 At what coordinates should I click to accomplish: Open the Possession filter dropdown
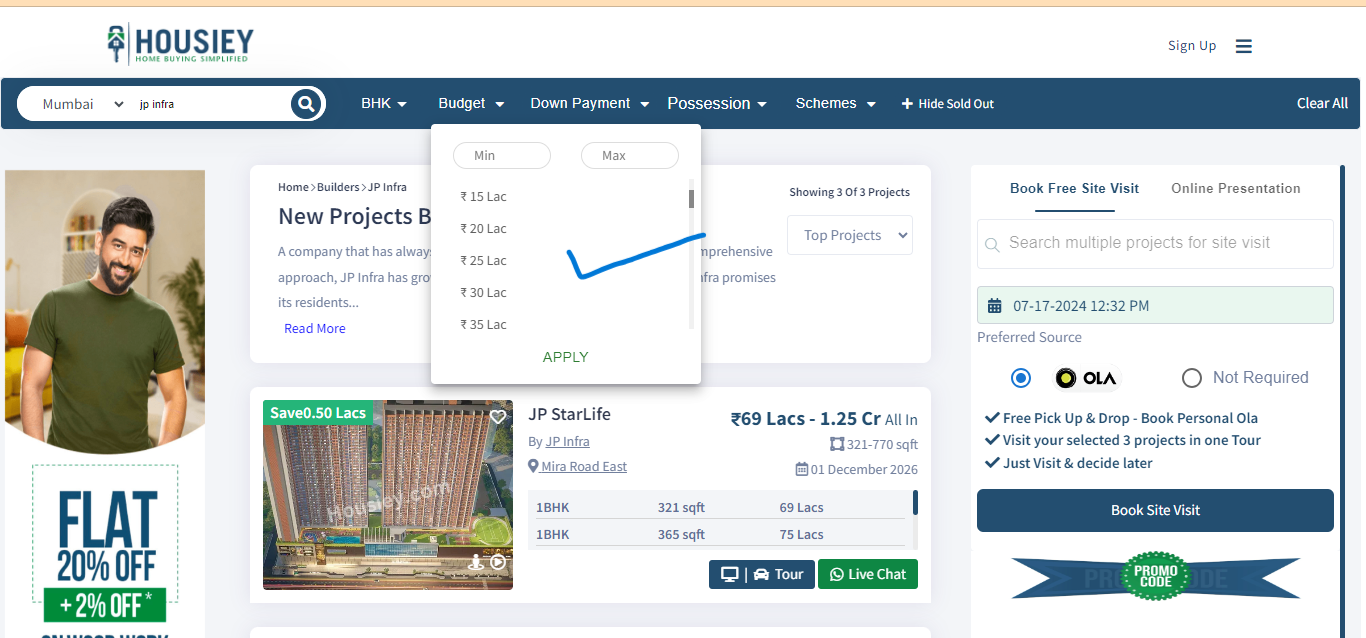click(x=717, y=104)
